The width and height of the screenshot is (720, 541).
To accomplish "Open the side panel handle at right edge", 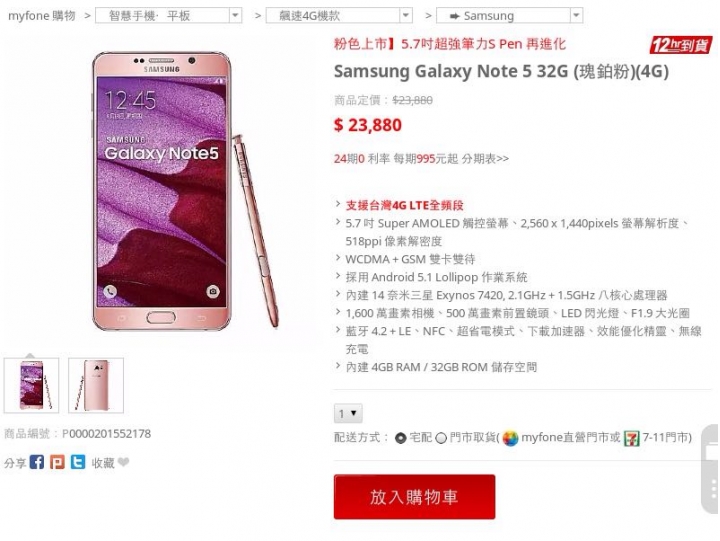I will 710,468.
